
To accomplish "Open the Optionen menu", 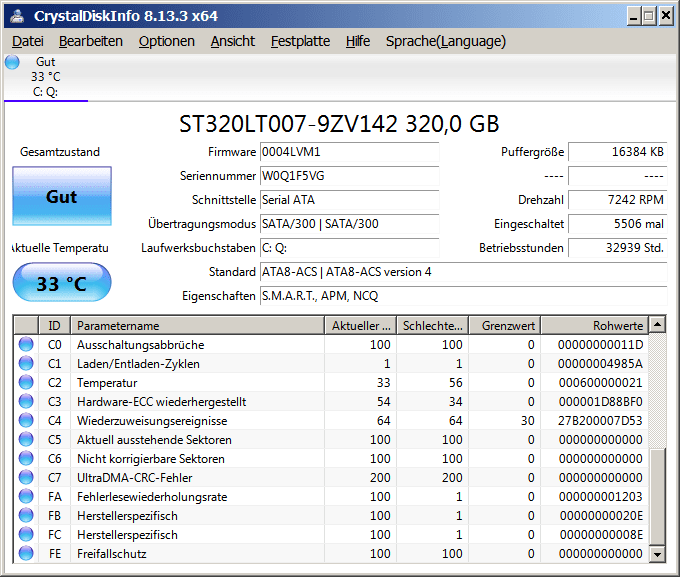I will pyautogui.click(x=167, y=41).
